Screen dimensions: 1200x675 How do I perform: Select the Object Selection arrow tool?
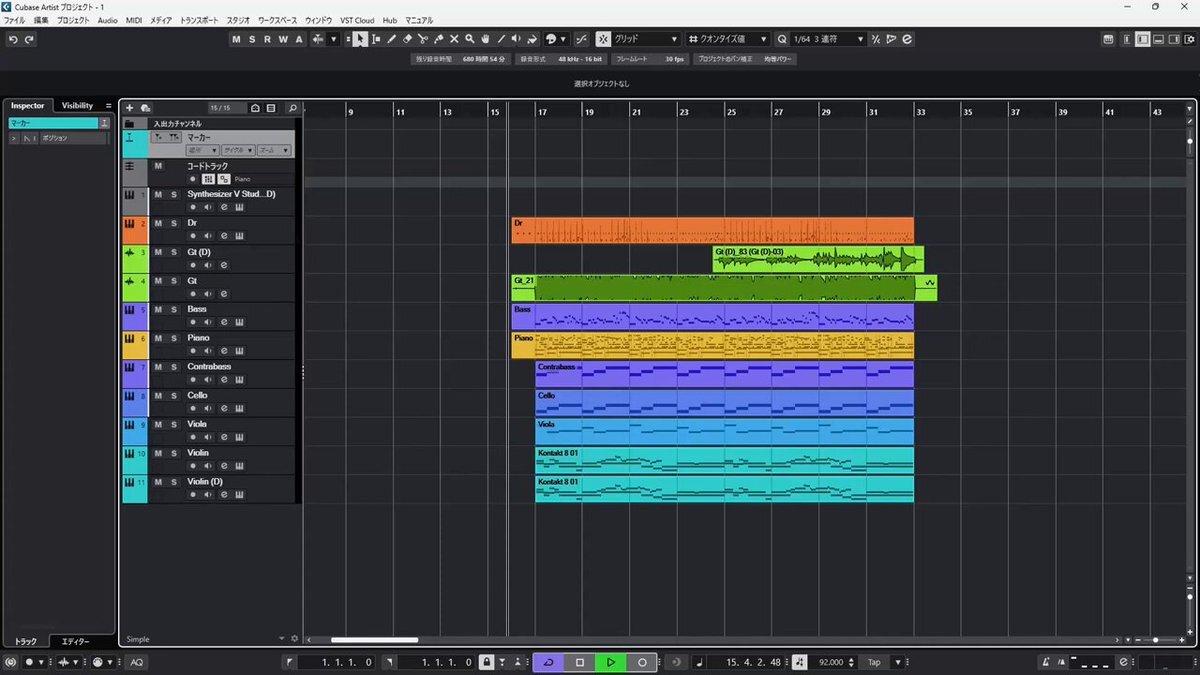360,39
